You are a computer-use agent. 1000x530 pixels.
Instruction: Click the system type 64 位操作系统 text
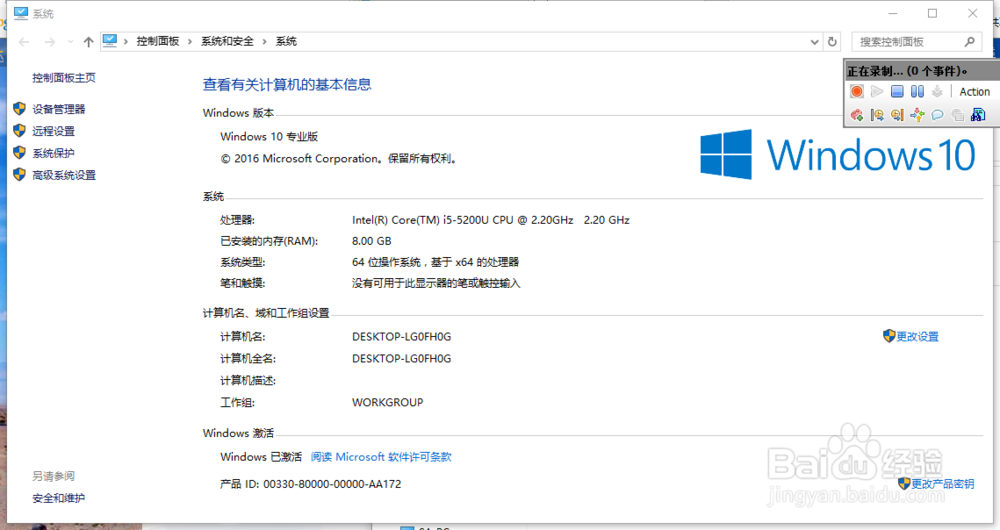tap(436, 262)
